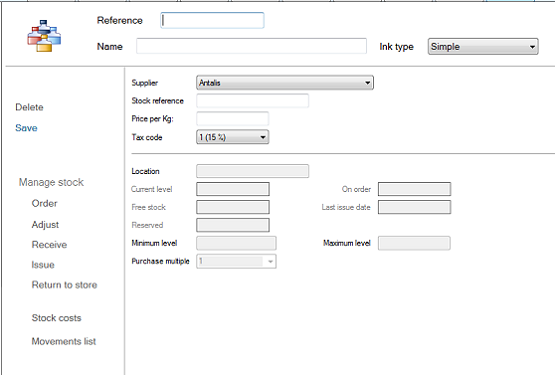555x375 pixels.
Task: Click the Supplier label
Action: point(145,83)
